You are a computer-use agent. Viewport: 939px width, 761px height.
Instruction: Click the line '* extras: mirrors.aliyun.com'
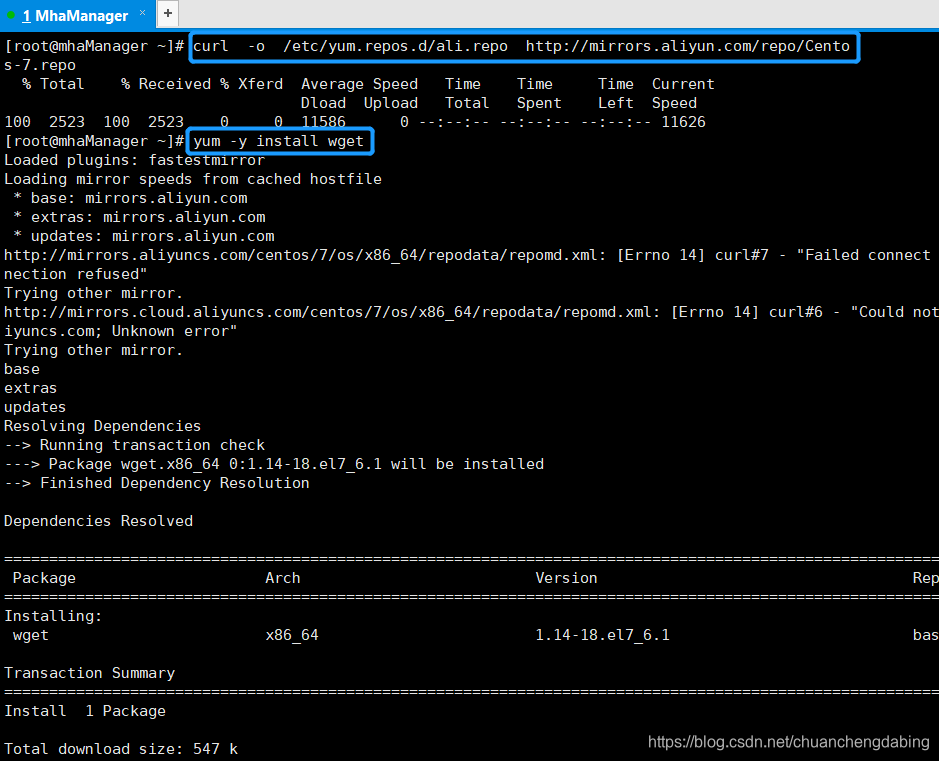coord(139,217)
